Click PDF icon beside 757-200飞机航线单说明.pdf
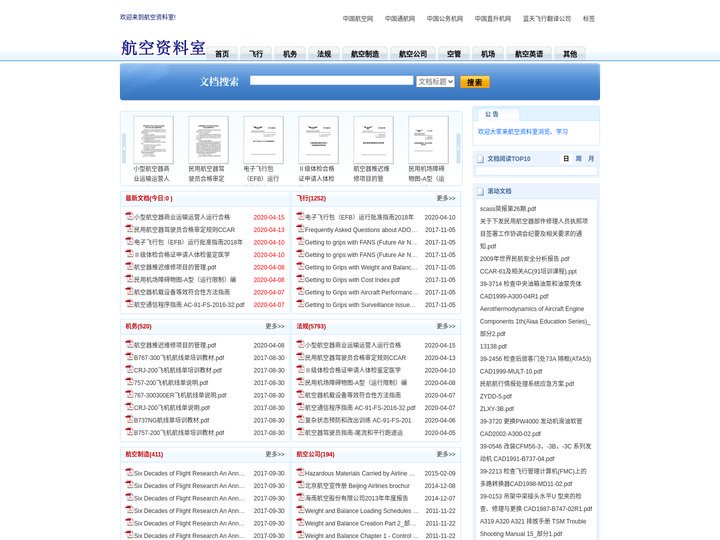The image size is (720, 540). 129,382
